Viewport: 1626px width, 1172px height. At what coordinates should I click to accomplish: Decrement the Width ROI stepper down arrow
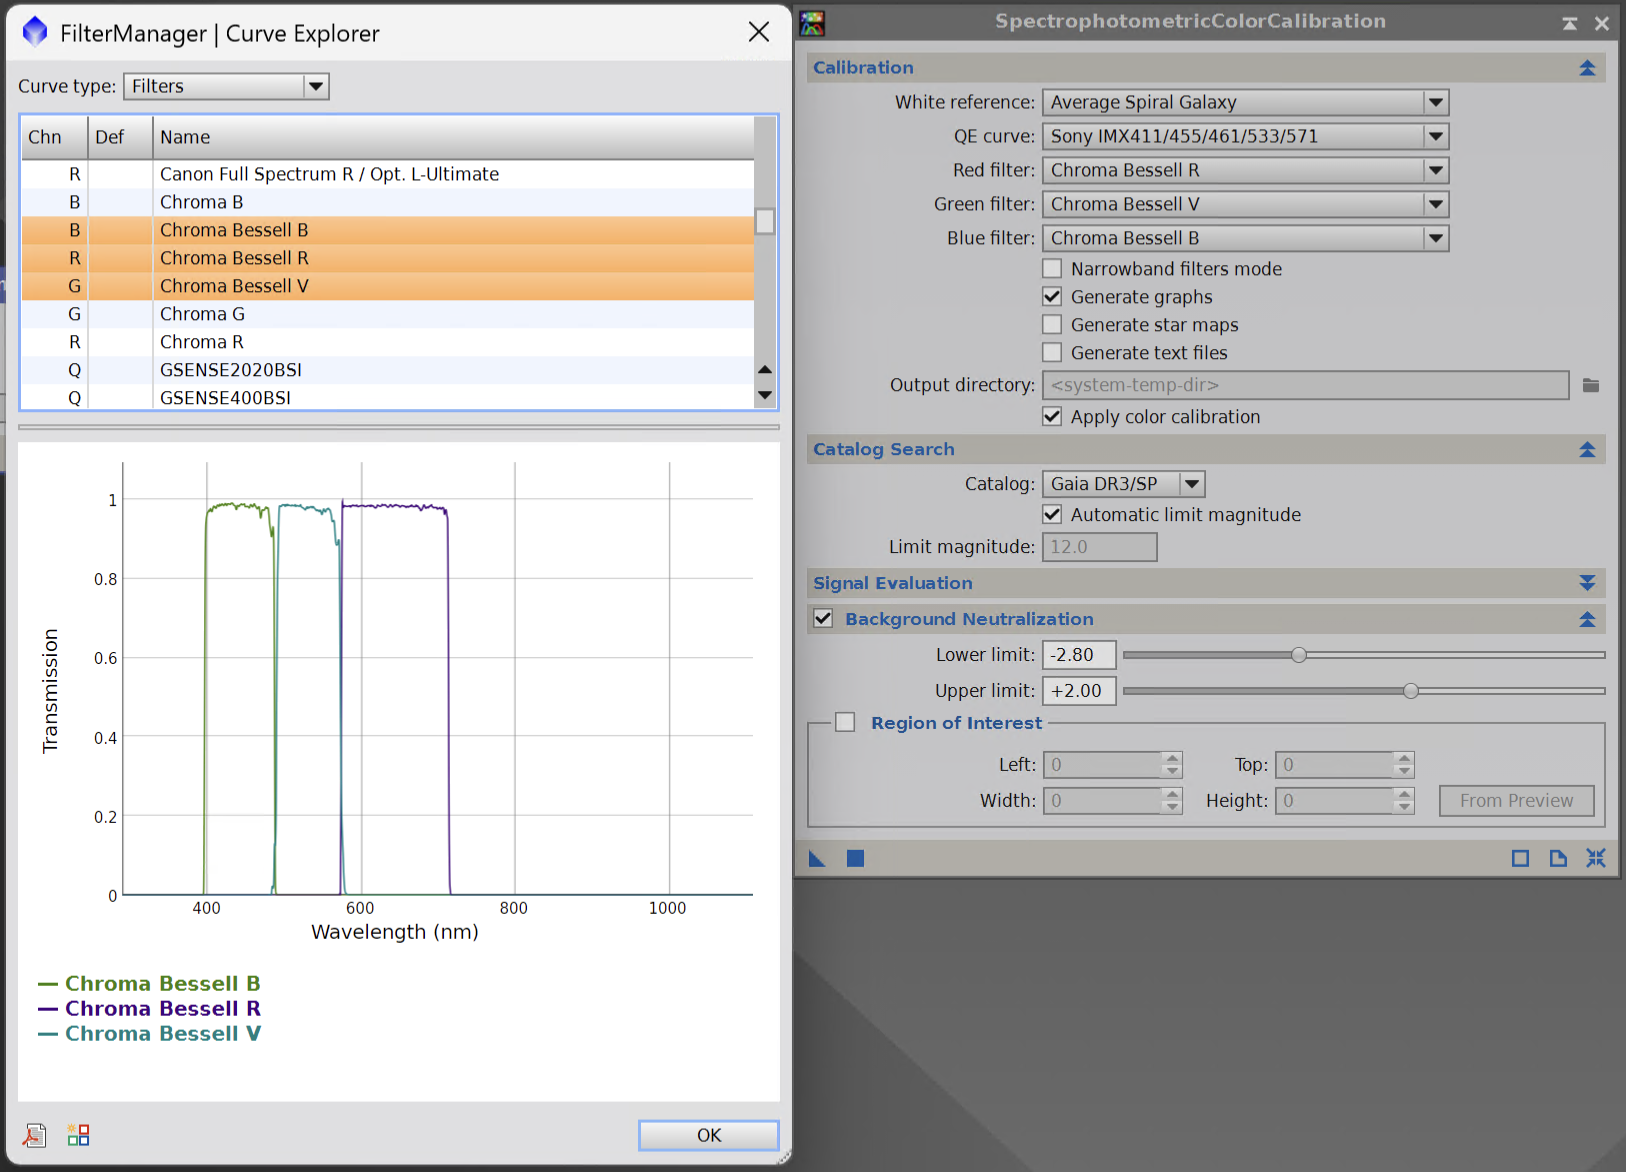(x=1172, y=807)
